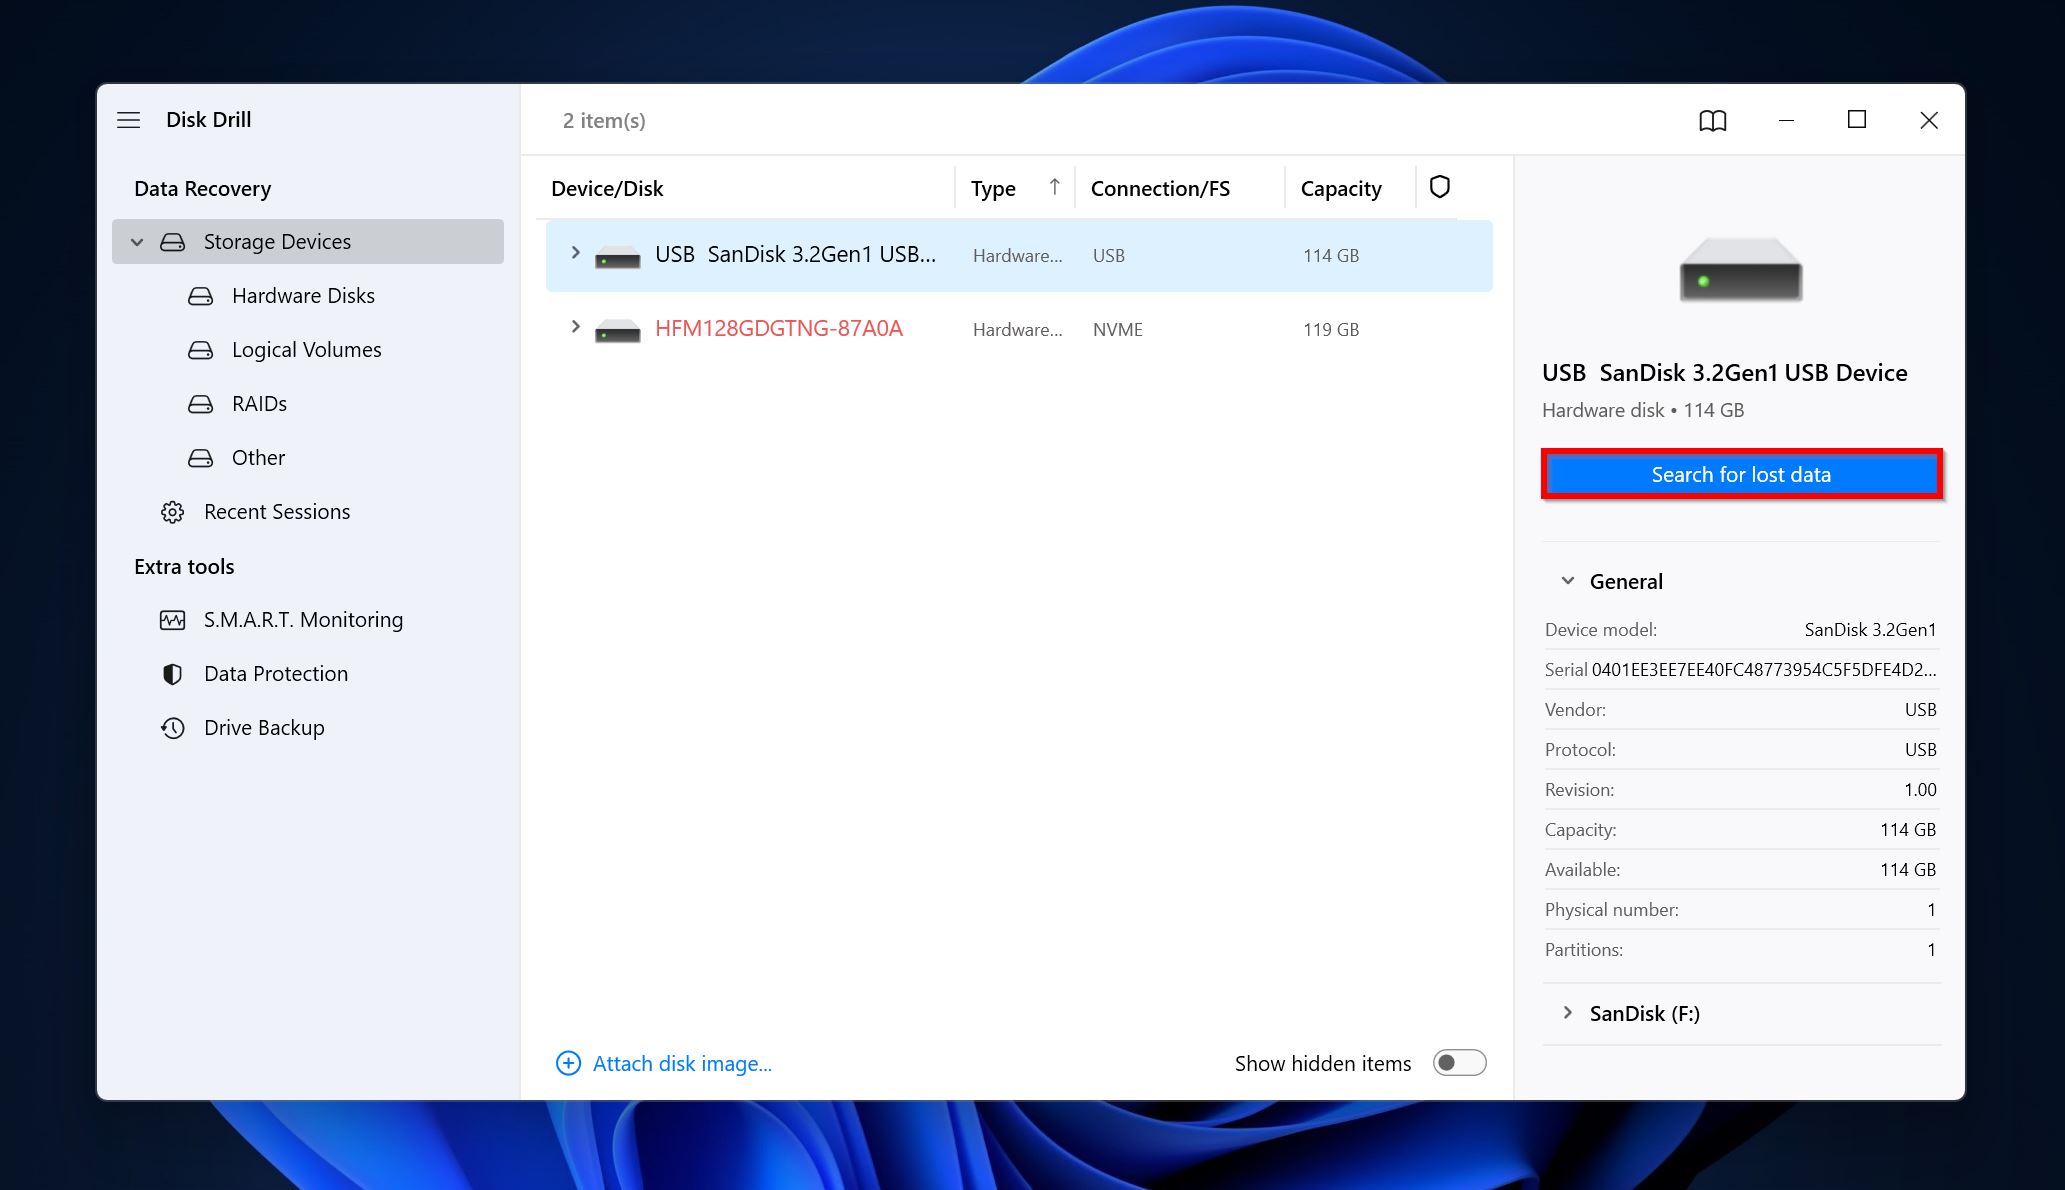The height and width of the screenshot is (1190, 2065).
Task: Minimize the Disk Drill window
Action: [x=1786, y=120]
